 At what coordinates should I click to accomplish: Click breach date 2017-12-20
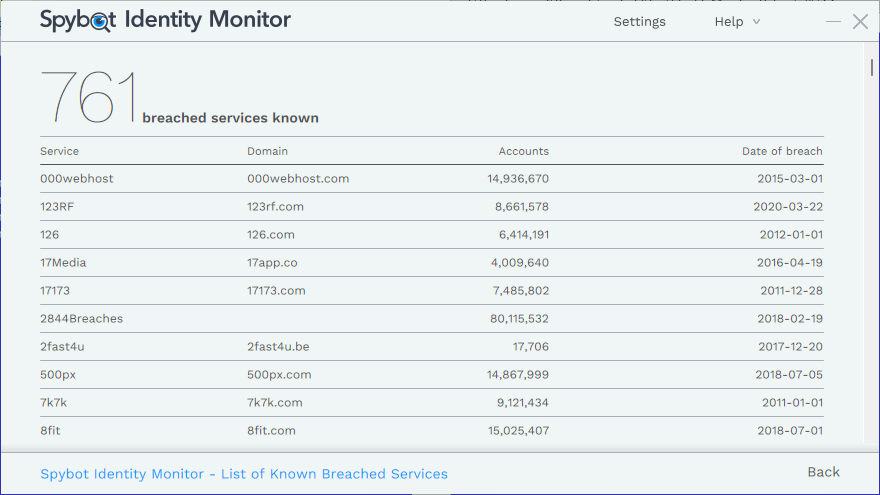point(790,347)
